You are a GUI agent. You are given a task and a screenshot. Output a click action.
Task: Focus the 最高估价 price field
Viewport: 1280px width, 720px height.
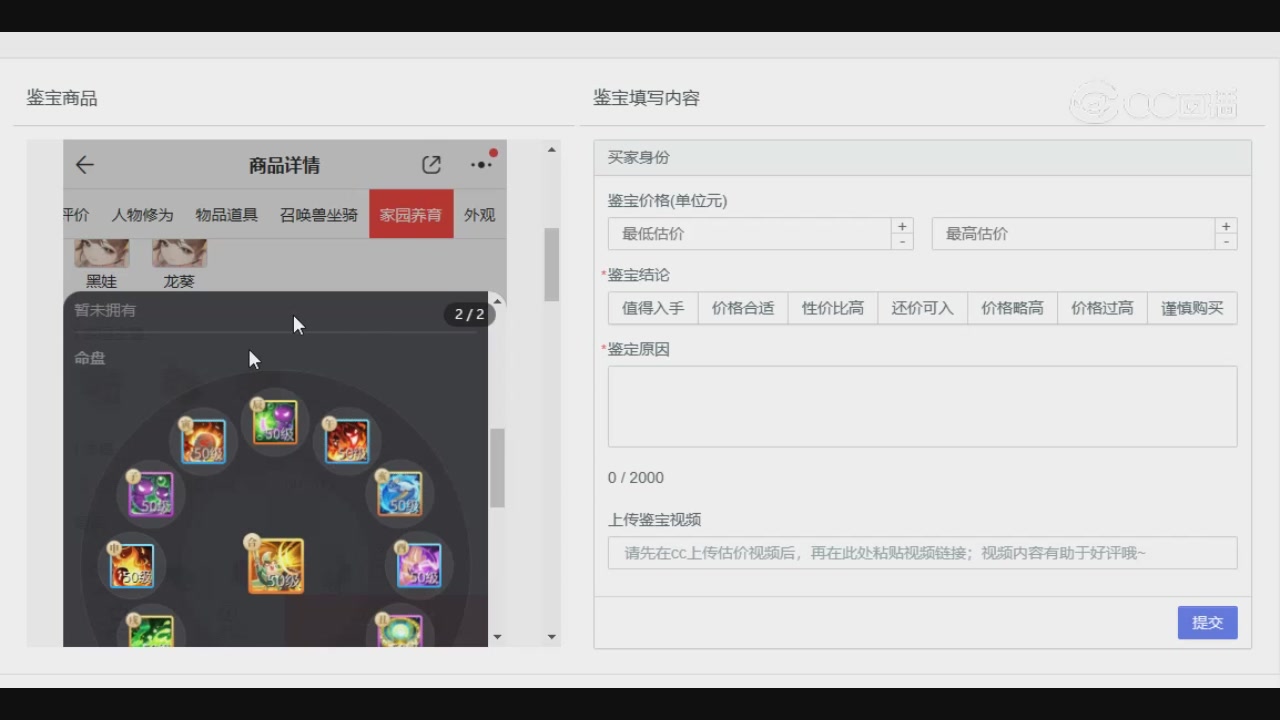click(x=1074, y=234)
